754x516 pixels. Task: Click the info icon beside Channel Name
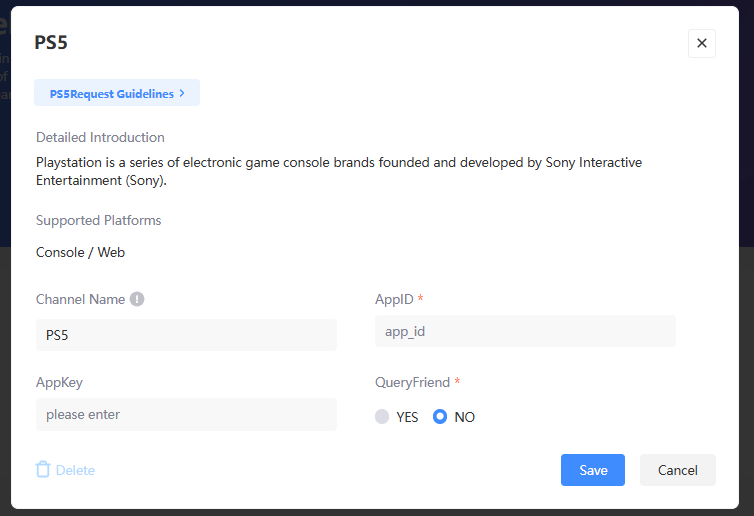coord(137,299)
